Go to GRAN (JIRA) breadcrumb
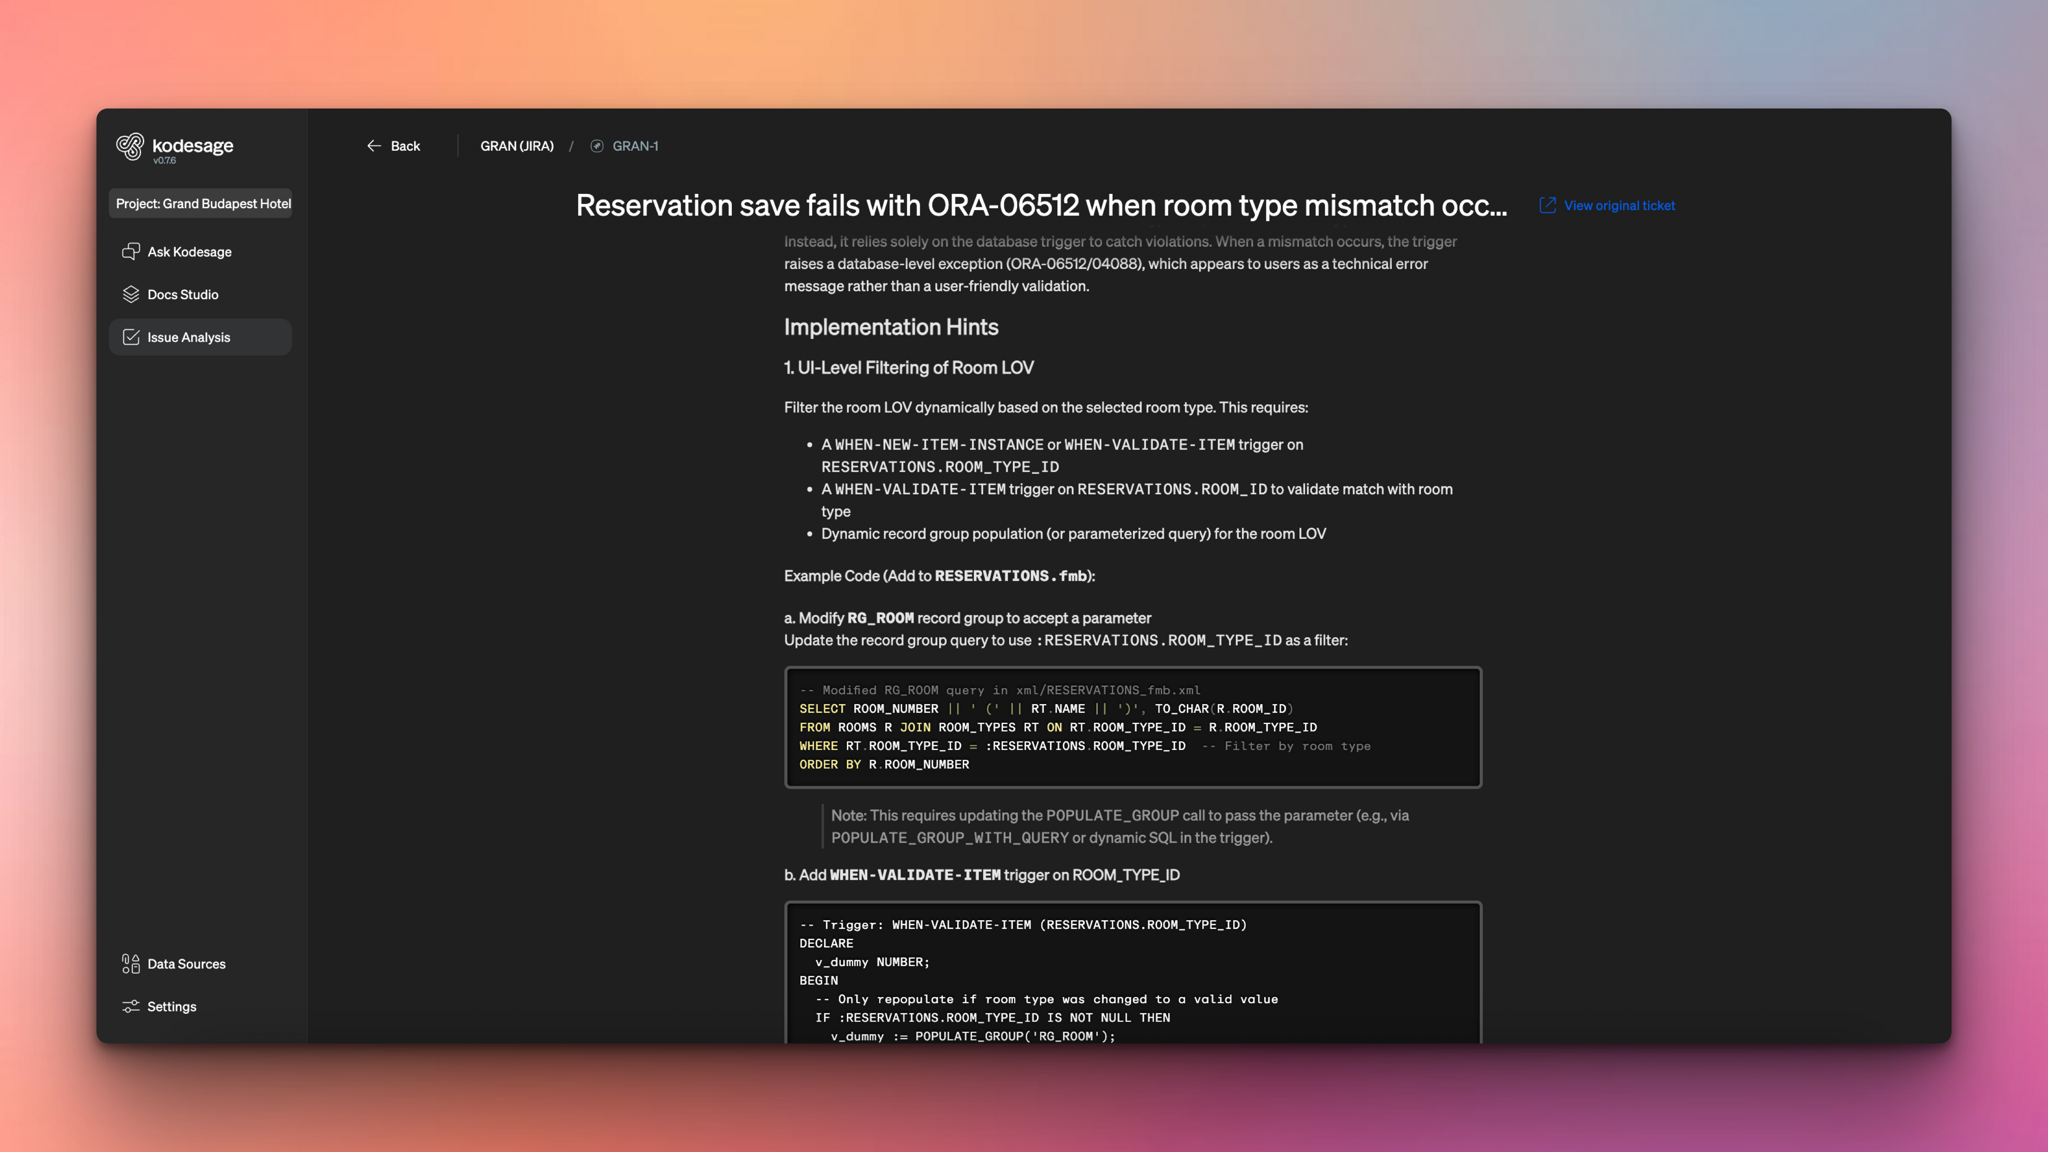Screen dimensions: 2048x1152 tap(516, 146)
